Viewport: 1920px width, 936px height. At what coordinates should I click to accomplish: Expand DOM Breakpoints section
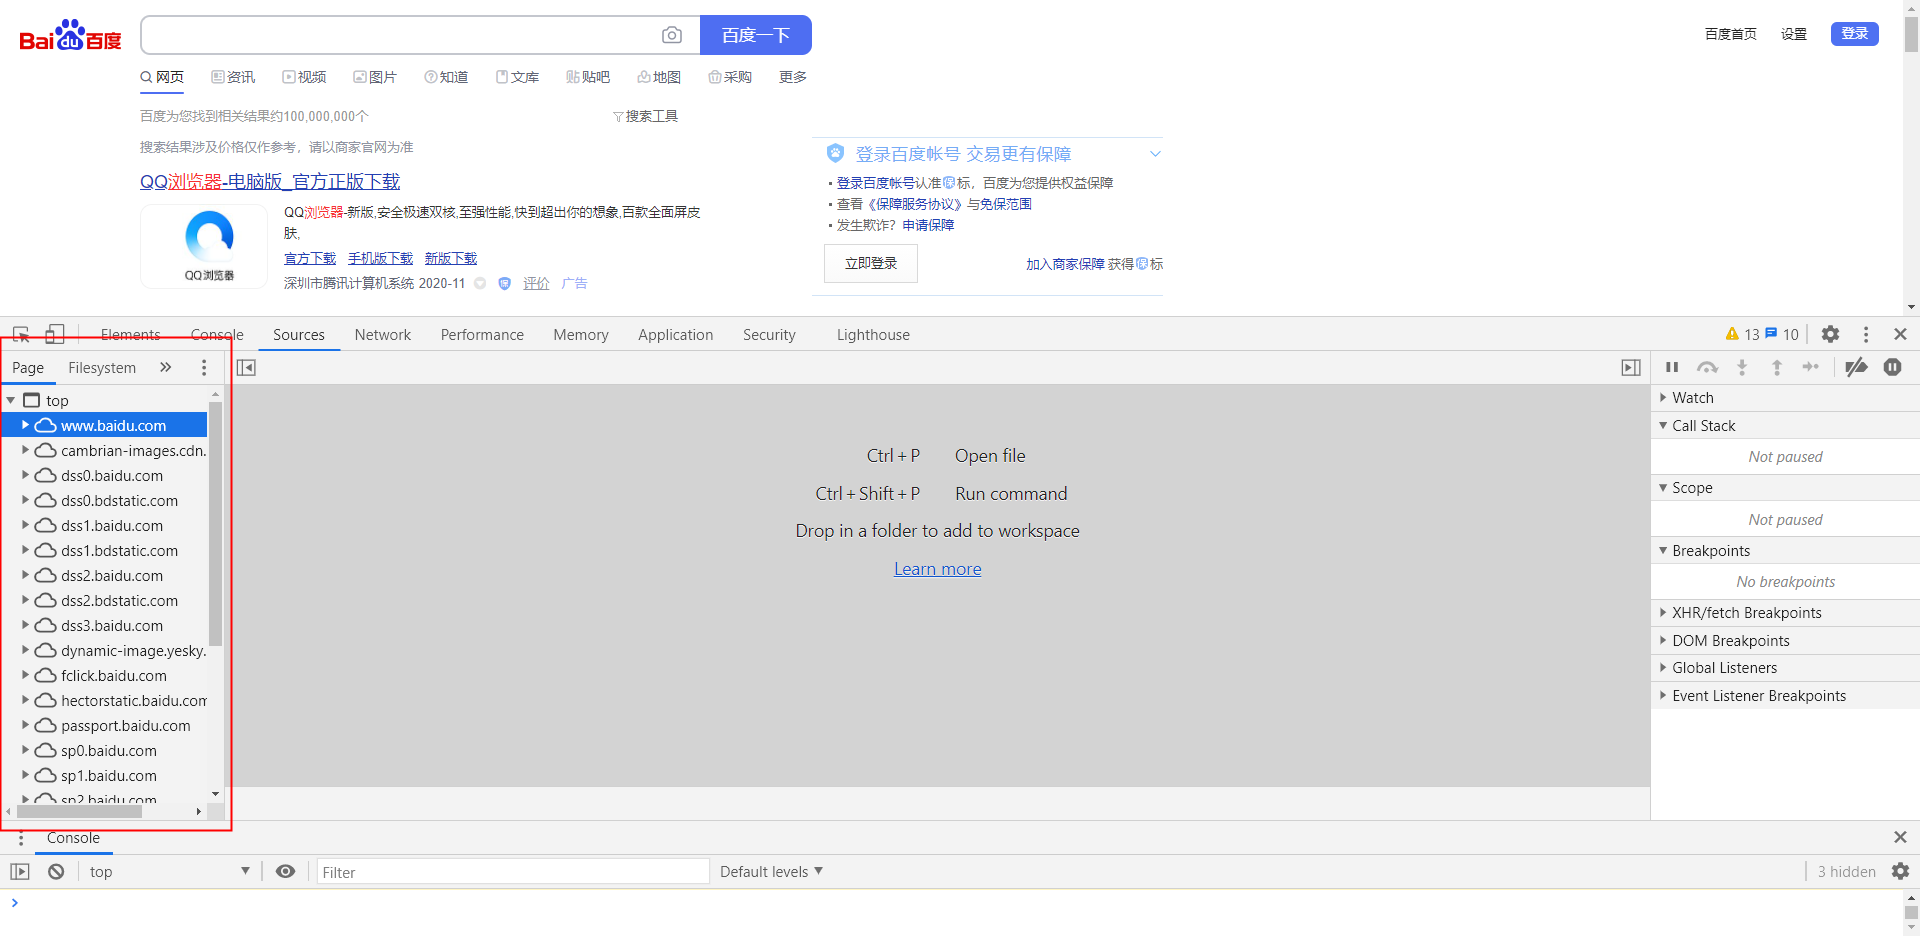pyautogui.click(x=1663, y=641)
